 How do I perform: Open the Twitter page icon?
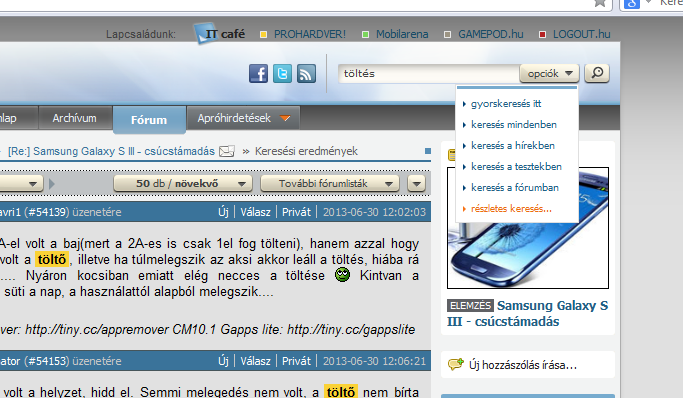[282, 74]
